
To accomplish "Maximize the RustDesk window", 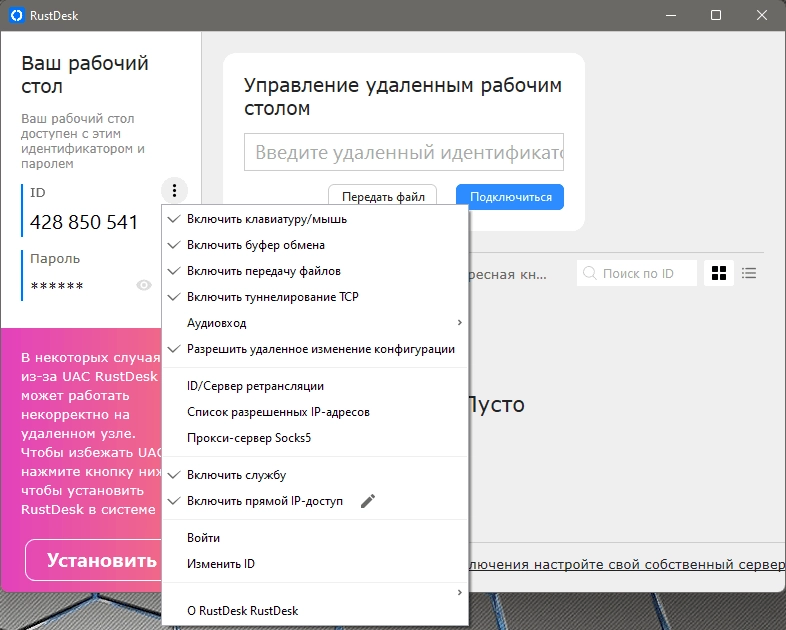I will point(716,16).
